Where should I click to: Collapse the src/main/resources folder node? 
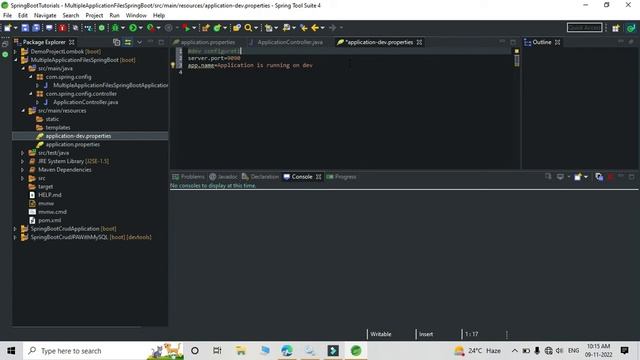(23, 111)
